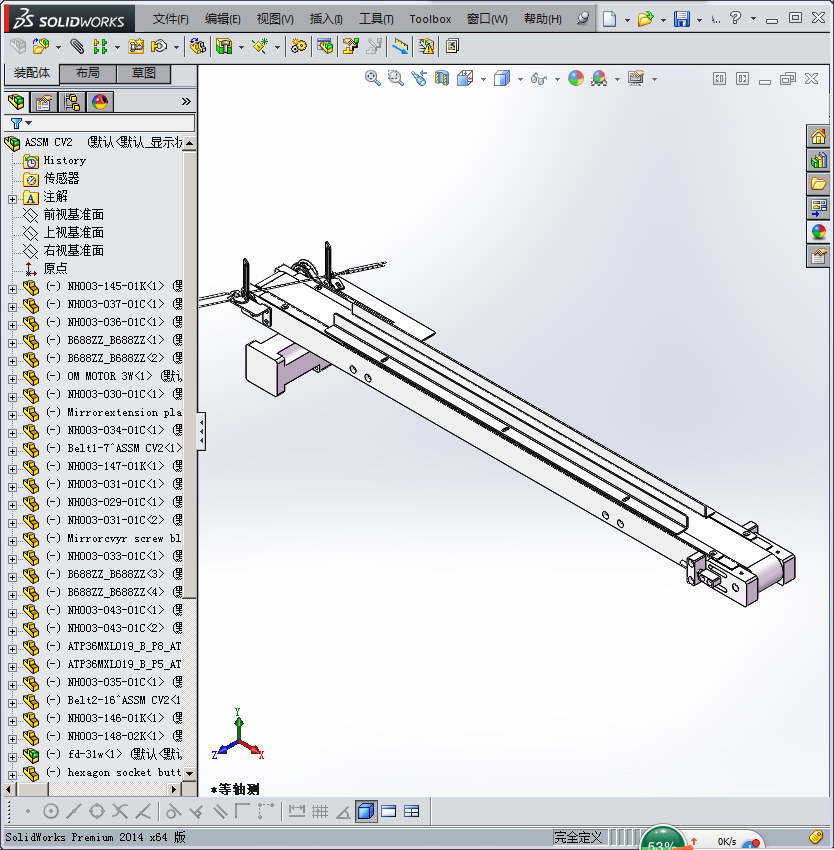The height and width of the screenshot is (850, 834).
Task: Select the FeatureManager design tree tab icon
Action: click(x=16, y=101)
